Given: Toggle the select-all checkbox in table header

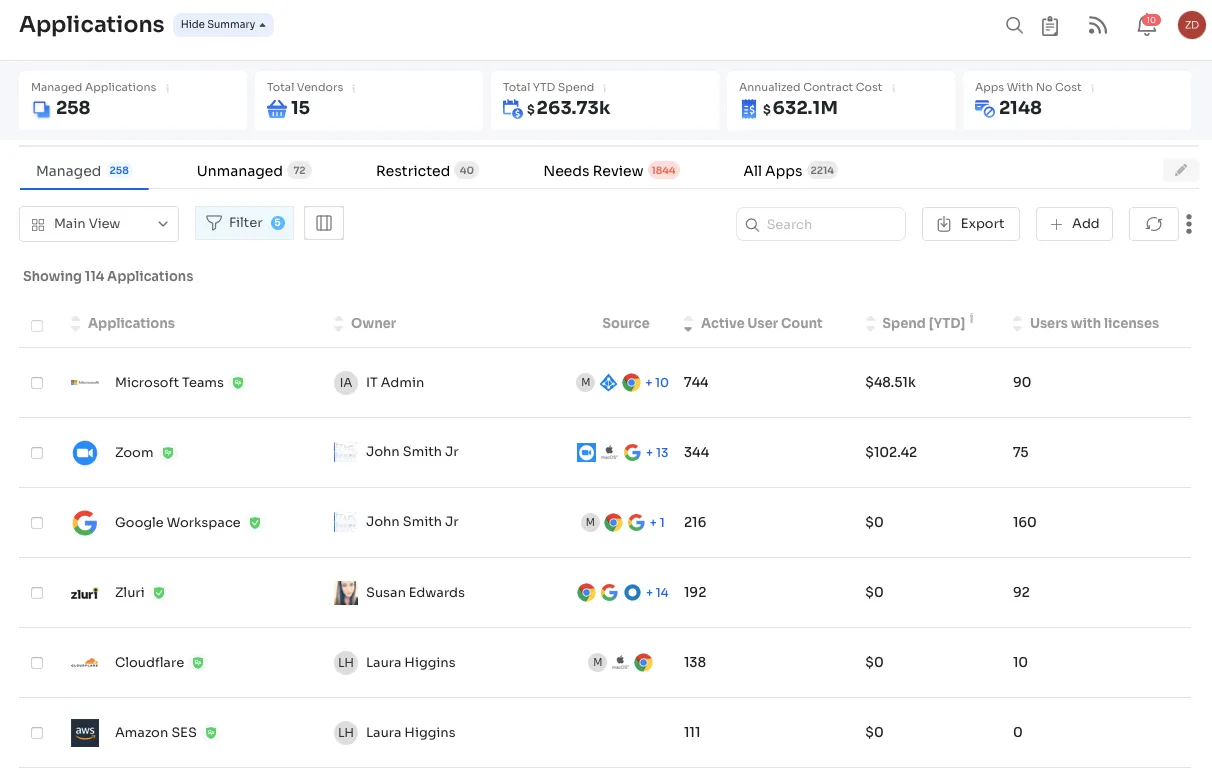Looking at the screenshot, I should (x=37, y=325).
